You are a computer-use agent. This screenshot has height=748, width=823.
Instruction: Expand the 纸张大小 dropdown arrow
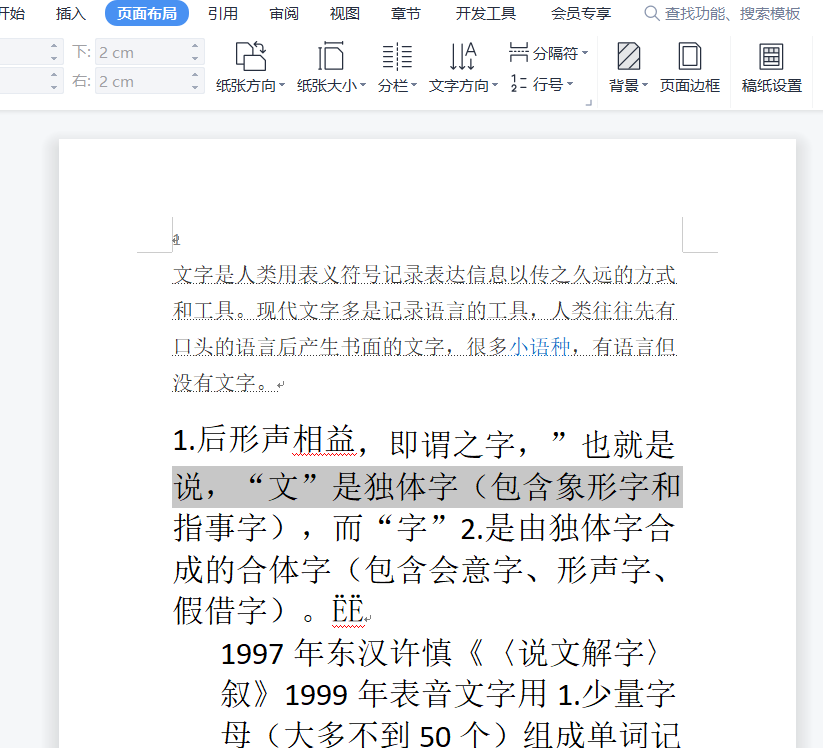pos(363,85)
